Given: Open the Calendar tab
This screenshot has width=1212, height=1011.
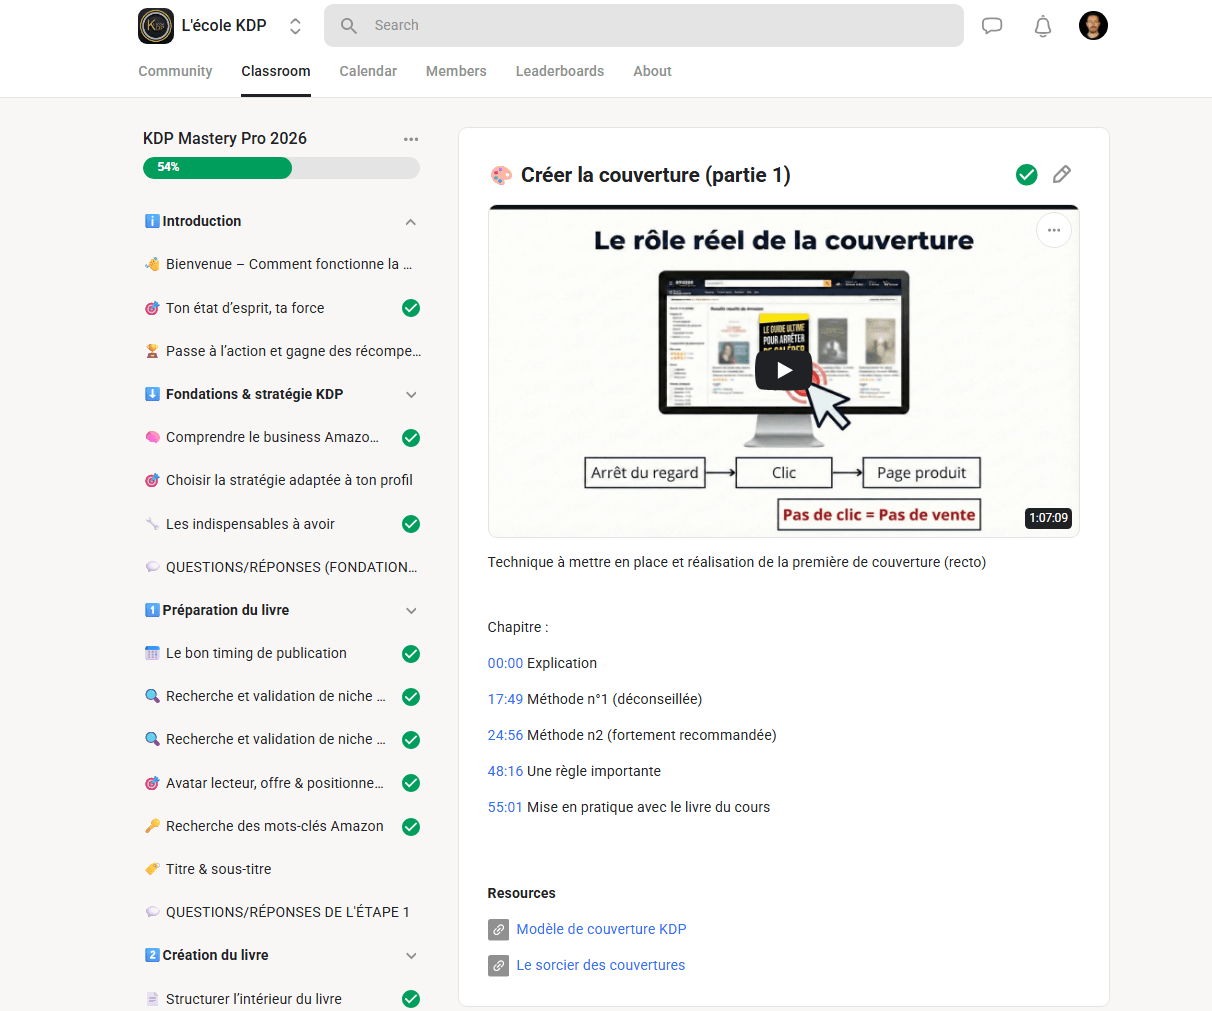Looking at the screenshot, I should click(368, 71).
